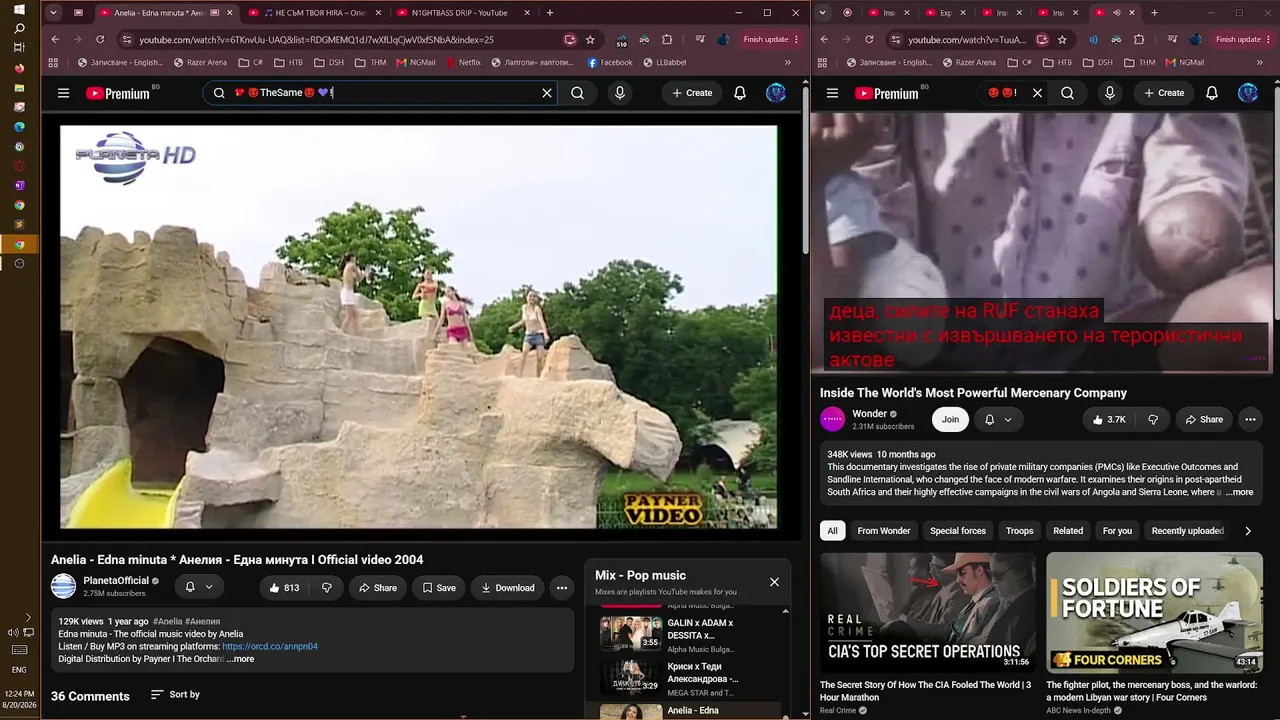Select the Troops filter chip
Viewport: 1280px width, 720px height.
click(1020, 531)
